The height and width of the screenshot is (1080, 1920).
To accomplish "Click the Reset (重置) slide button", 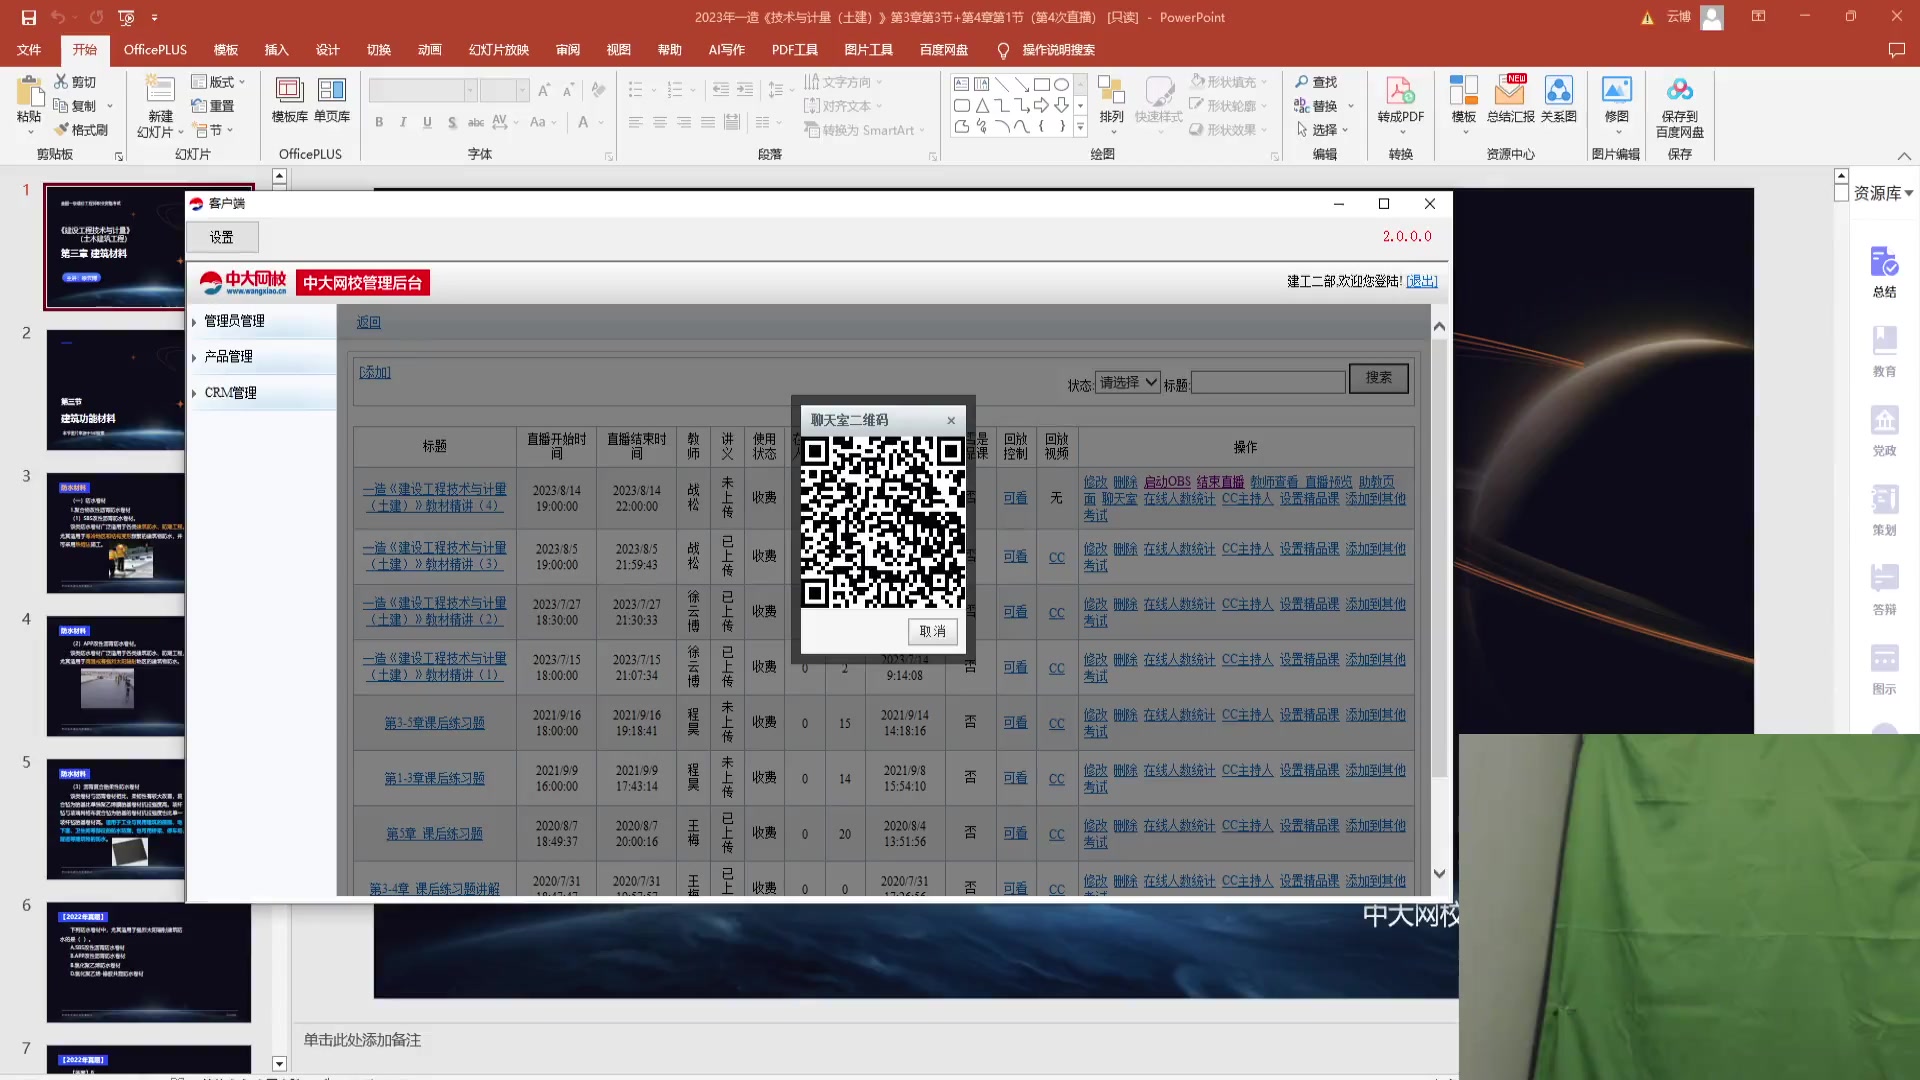I will (x=213, y=106).
